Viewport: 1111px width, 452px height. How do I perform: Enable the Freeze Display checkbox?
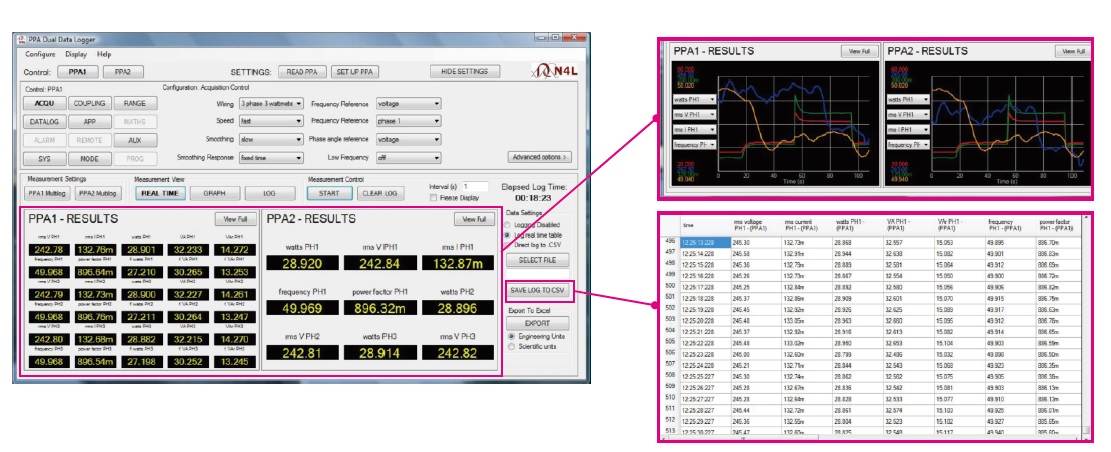pos(432,198)
